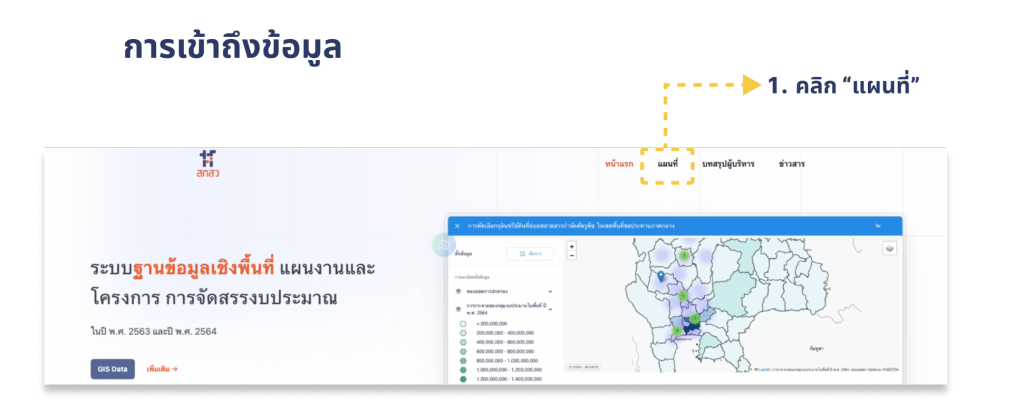Click the สกสว logo in the header
The image size is (1024, 414).
click(208, 165)
